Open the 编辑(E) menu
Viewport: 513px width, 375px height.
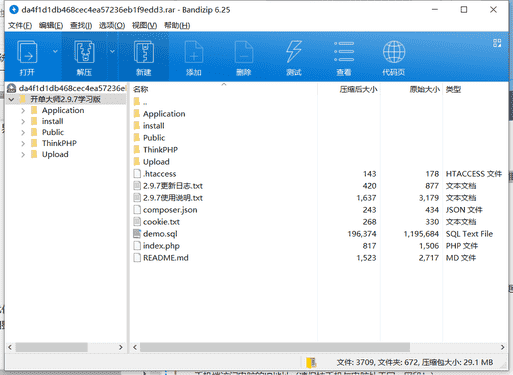pyautogui.click(x=51, y=25)
